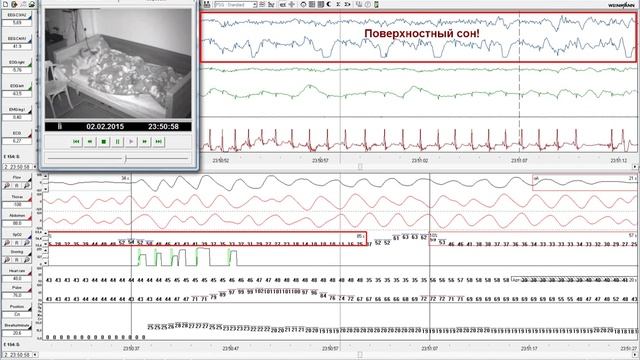Click the Position value field

point(17,314)
